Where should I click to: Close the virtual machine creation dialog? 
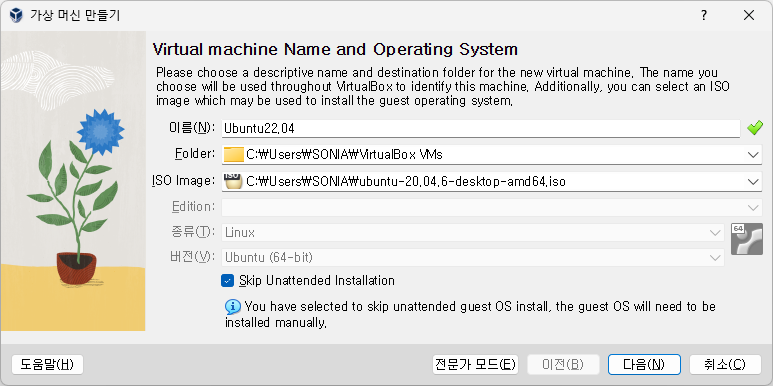click(x=749, y=16)
